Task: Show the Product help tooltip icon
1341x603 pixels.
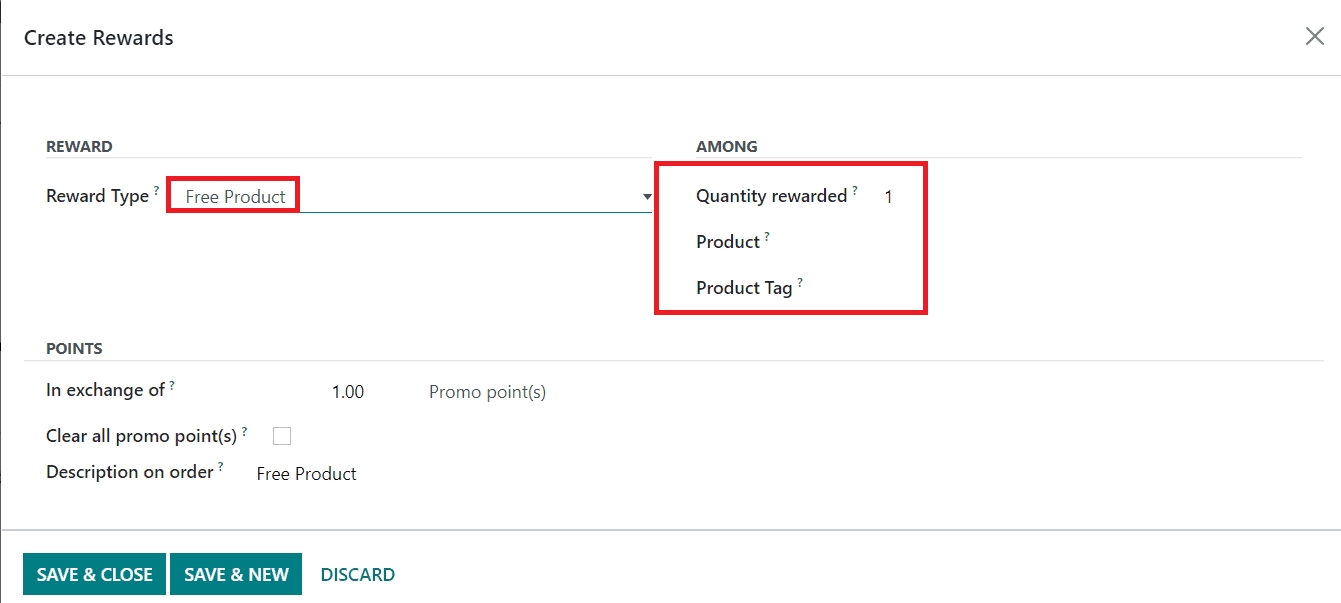Action: coord(767,236)
